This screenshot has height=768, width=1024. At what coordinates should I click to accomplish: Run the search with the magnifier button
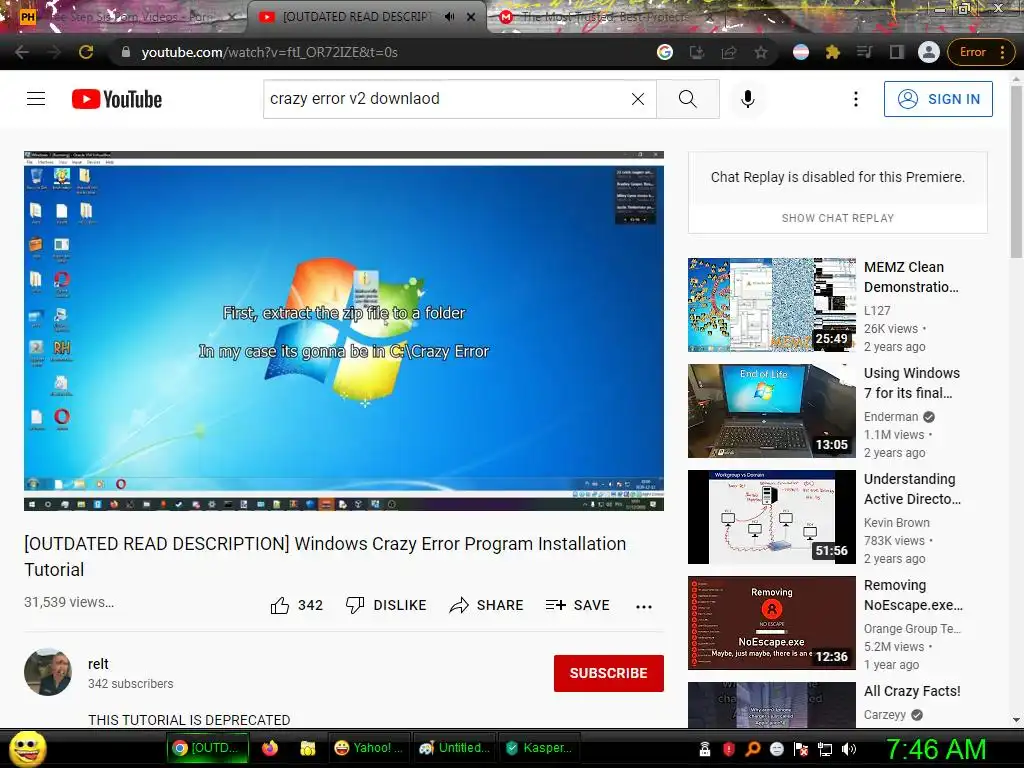(x=688, y=99)
